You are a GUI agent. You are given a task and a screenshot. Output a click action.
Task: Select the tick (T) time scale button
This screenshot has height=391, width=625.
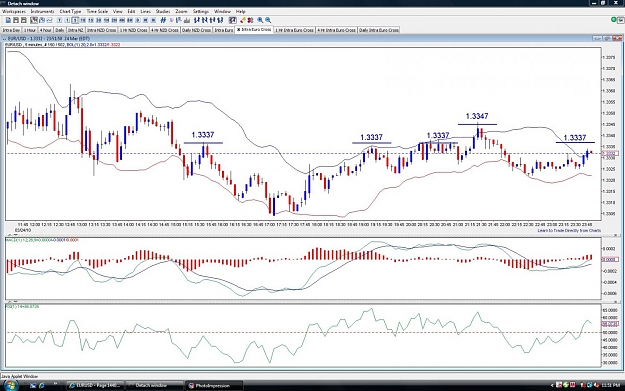[x=59, y=20]
